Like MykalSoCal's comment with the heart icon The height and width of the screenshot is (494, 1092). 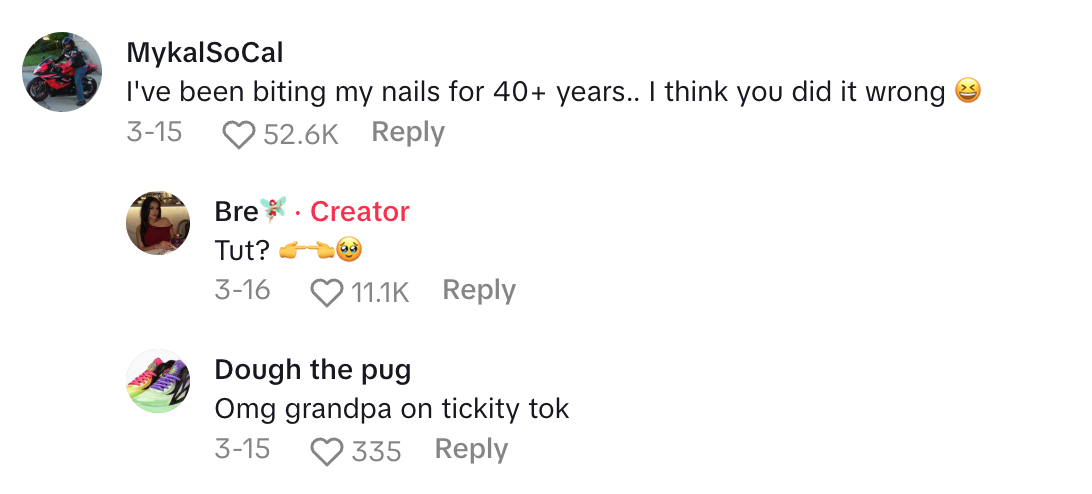point(238,133)
